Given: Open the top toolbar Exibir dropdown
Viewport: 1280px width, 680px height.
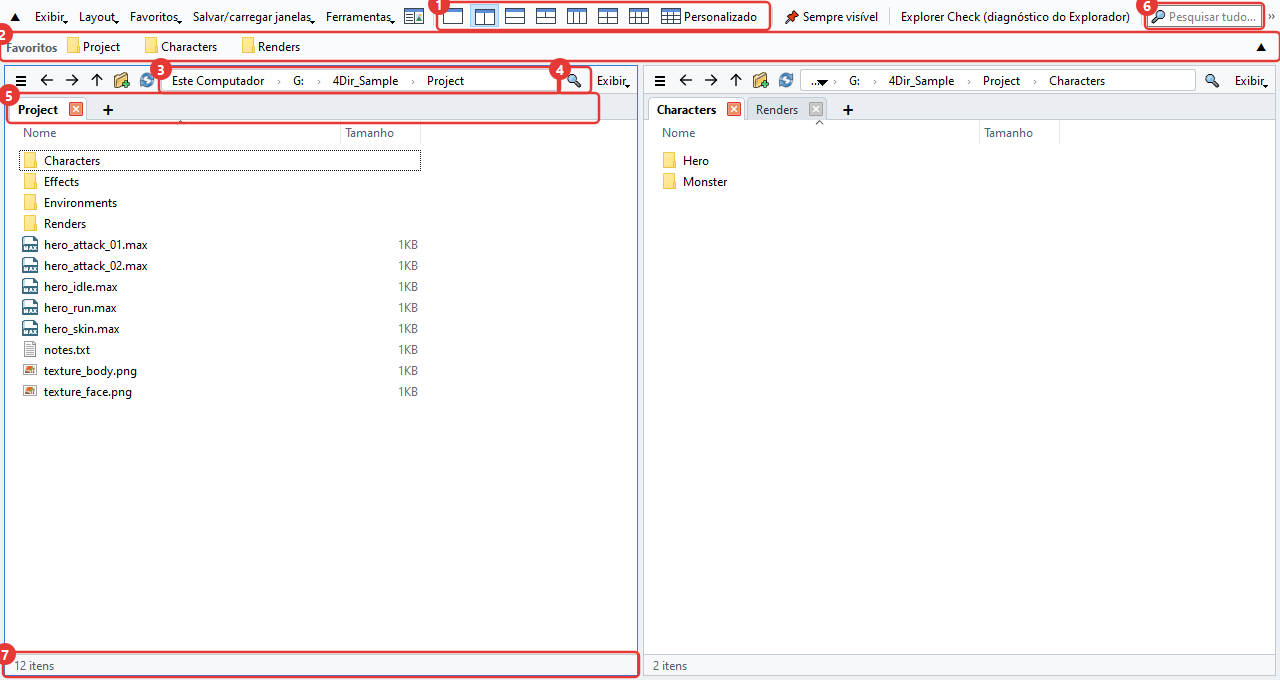Looking at the screenshot, I should 53,17.
